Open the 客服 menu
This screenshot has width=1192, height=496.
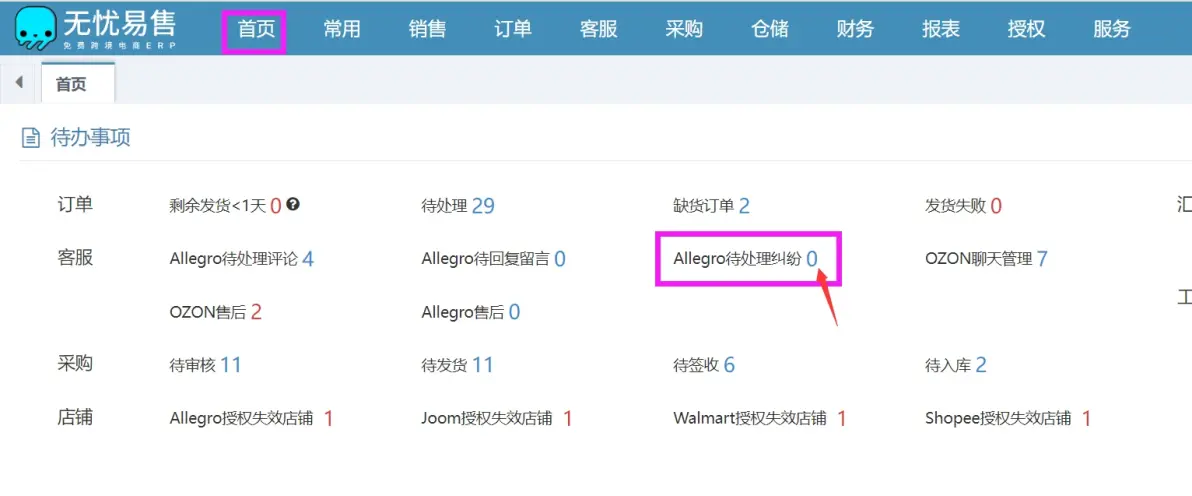(598, 30)
